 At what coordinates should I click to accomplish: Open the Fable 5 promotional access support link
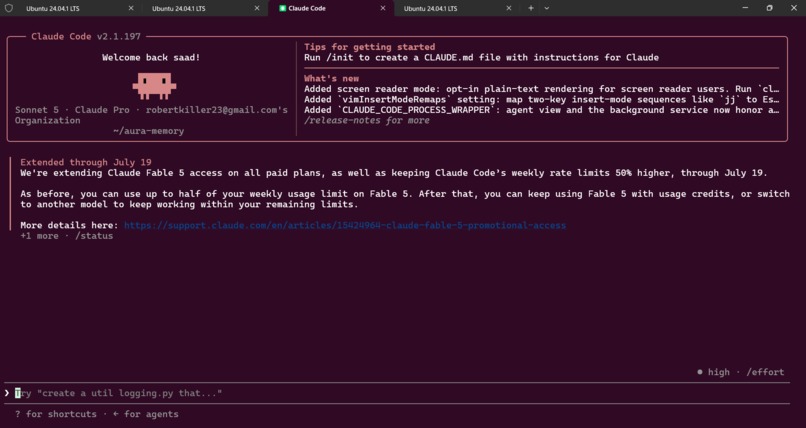coord(345,225)
